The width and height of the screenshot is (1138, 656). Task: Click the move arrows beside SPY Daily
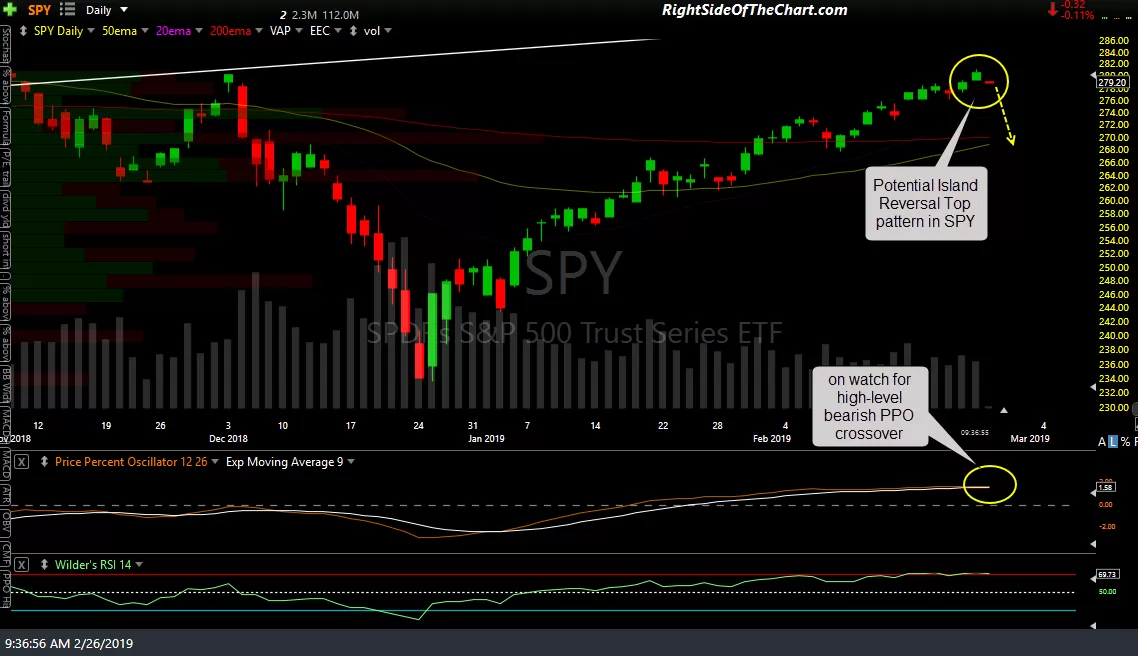coord(24,30)
